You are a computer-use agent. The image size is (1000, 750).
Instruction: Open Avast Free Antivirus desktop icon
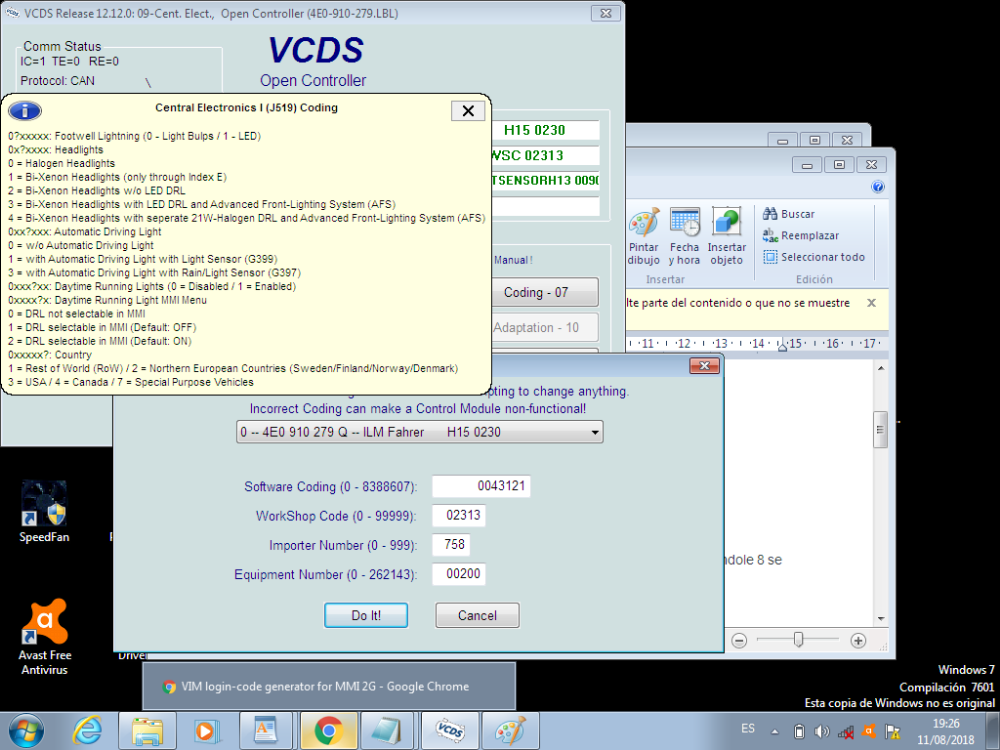pyautogui.click(x=44, y=637)
